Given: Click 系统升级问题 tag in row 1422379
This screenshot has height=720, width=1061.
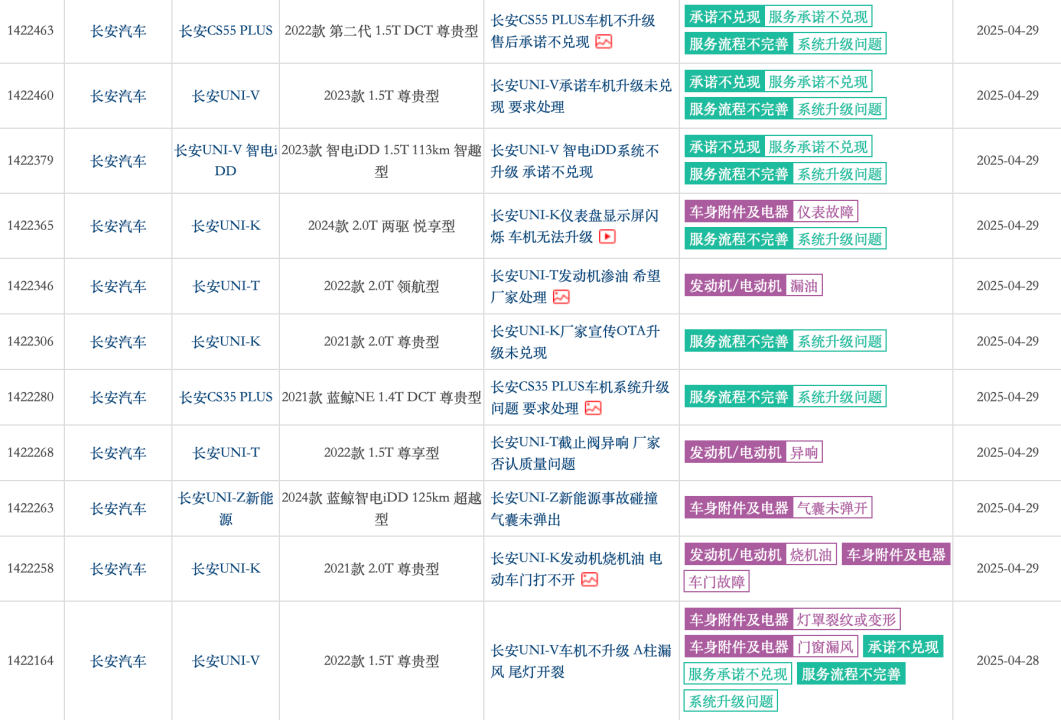Looking at the screenshot, I should [839, 174].
